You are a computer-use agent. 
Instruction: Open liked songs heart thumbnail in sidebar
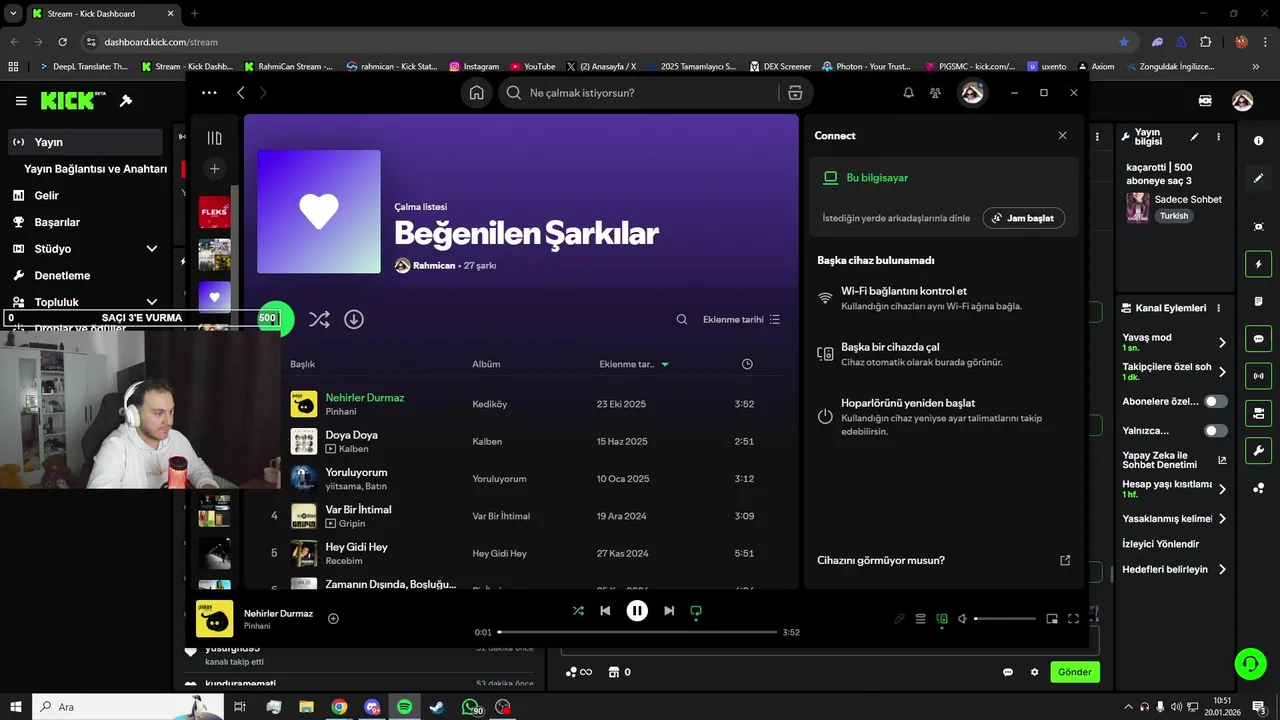(214, 296)
